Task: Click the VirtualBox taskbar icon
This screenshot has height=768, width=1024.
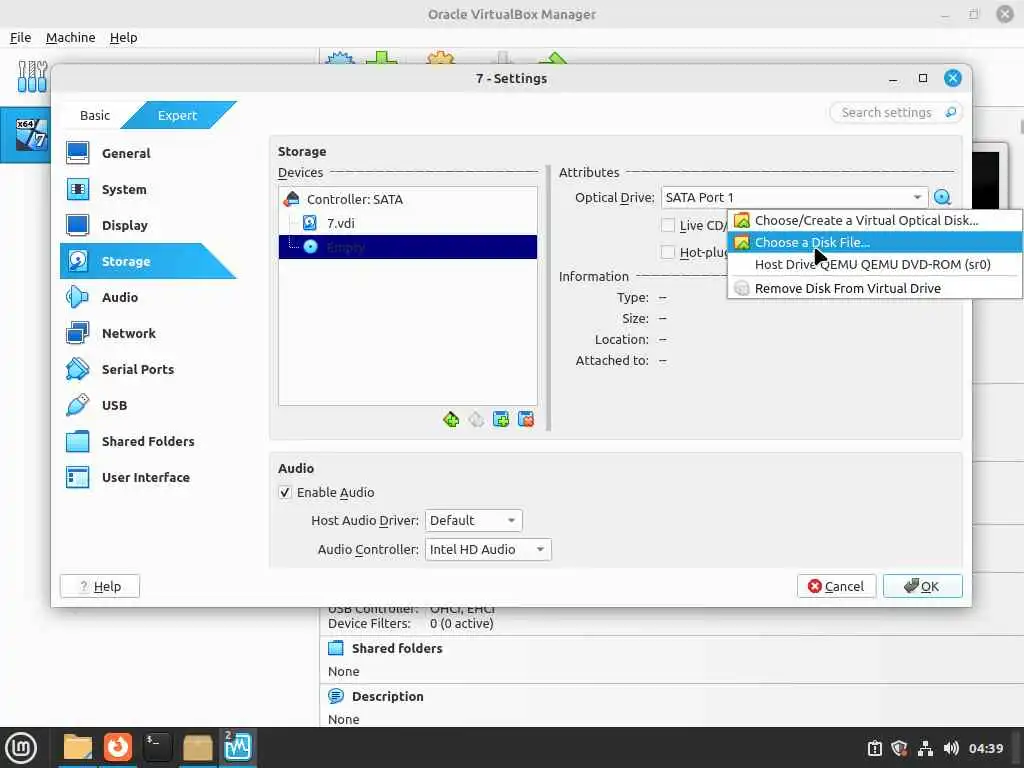Action: click(237, 747)
